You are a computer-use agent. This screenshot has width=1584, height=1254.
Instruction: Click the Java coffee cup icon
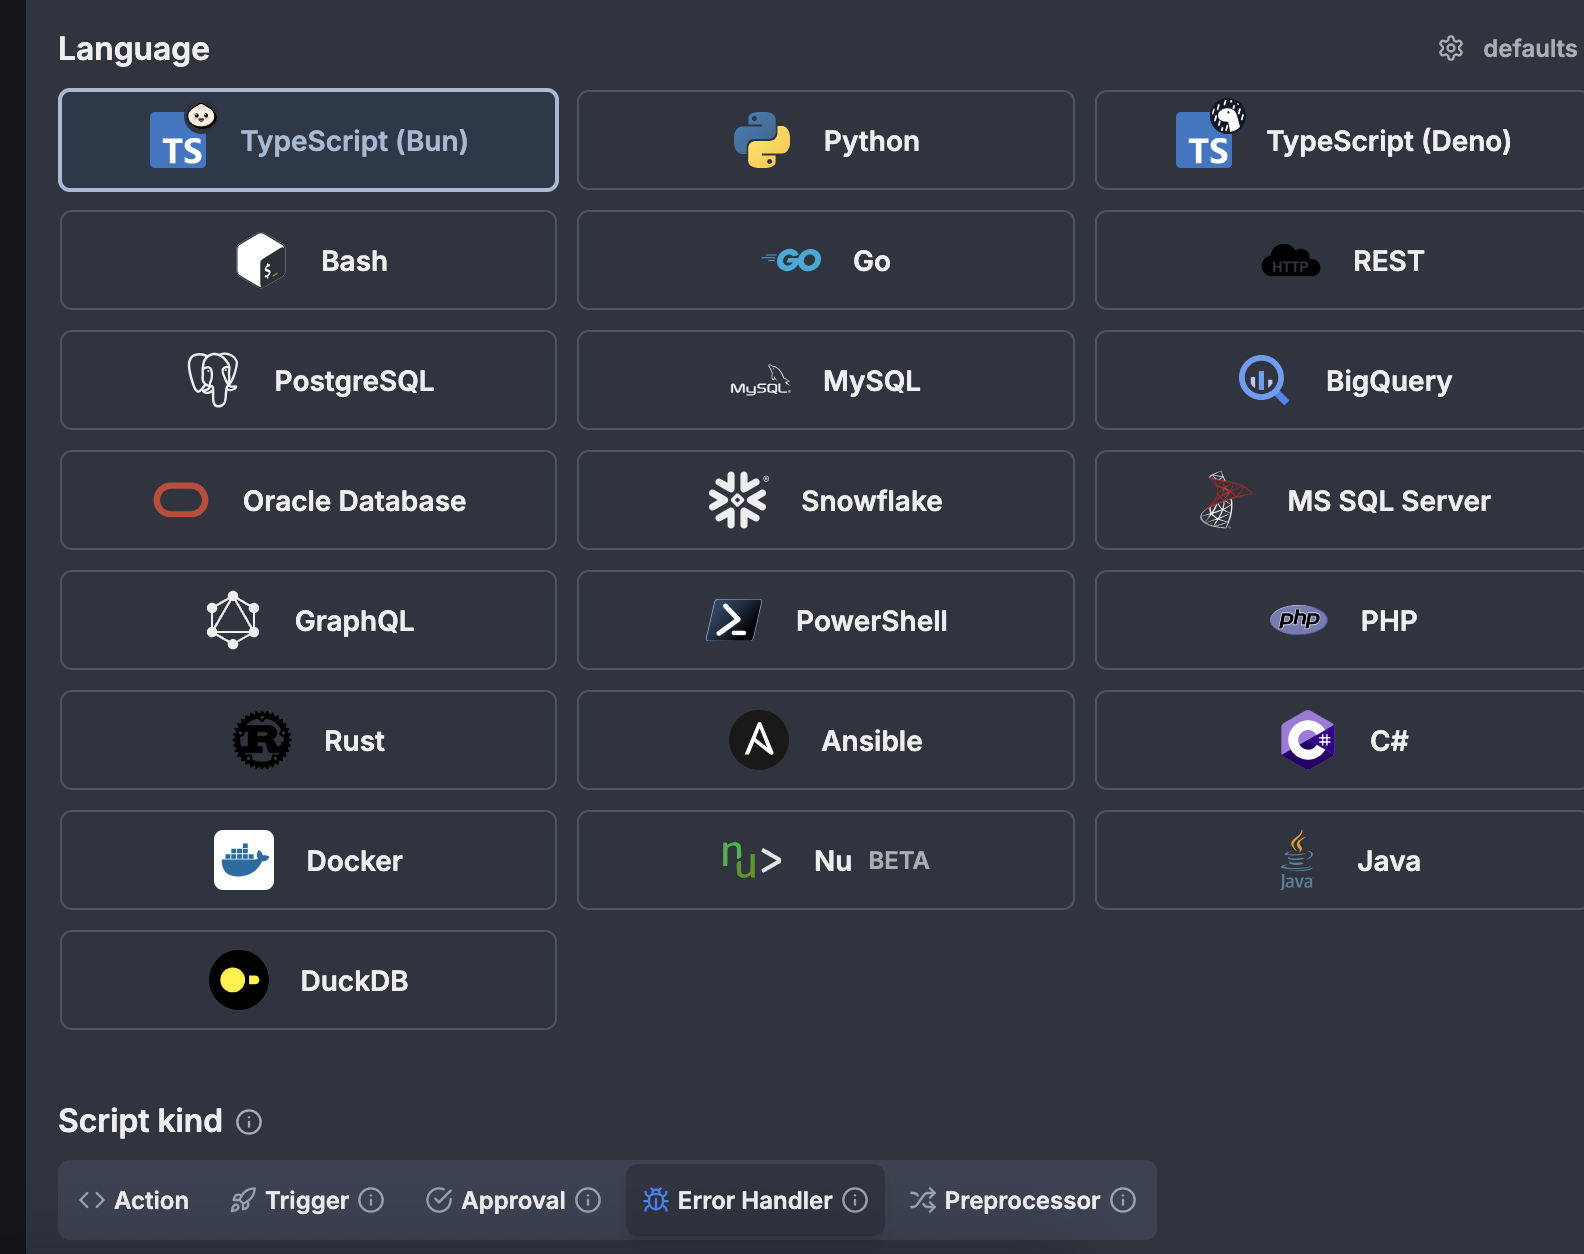coord(1297,860)
